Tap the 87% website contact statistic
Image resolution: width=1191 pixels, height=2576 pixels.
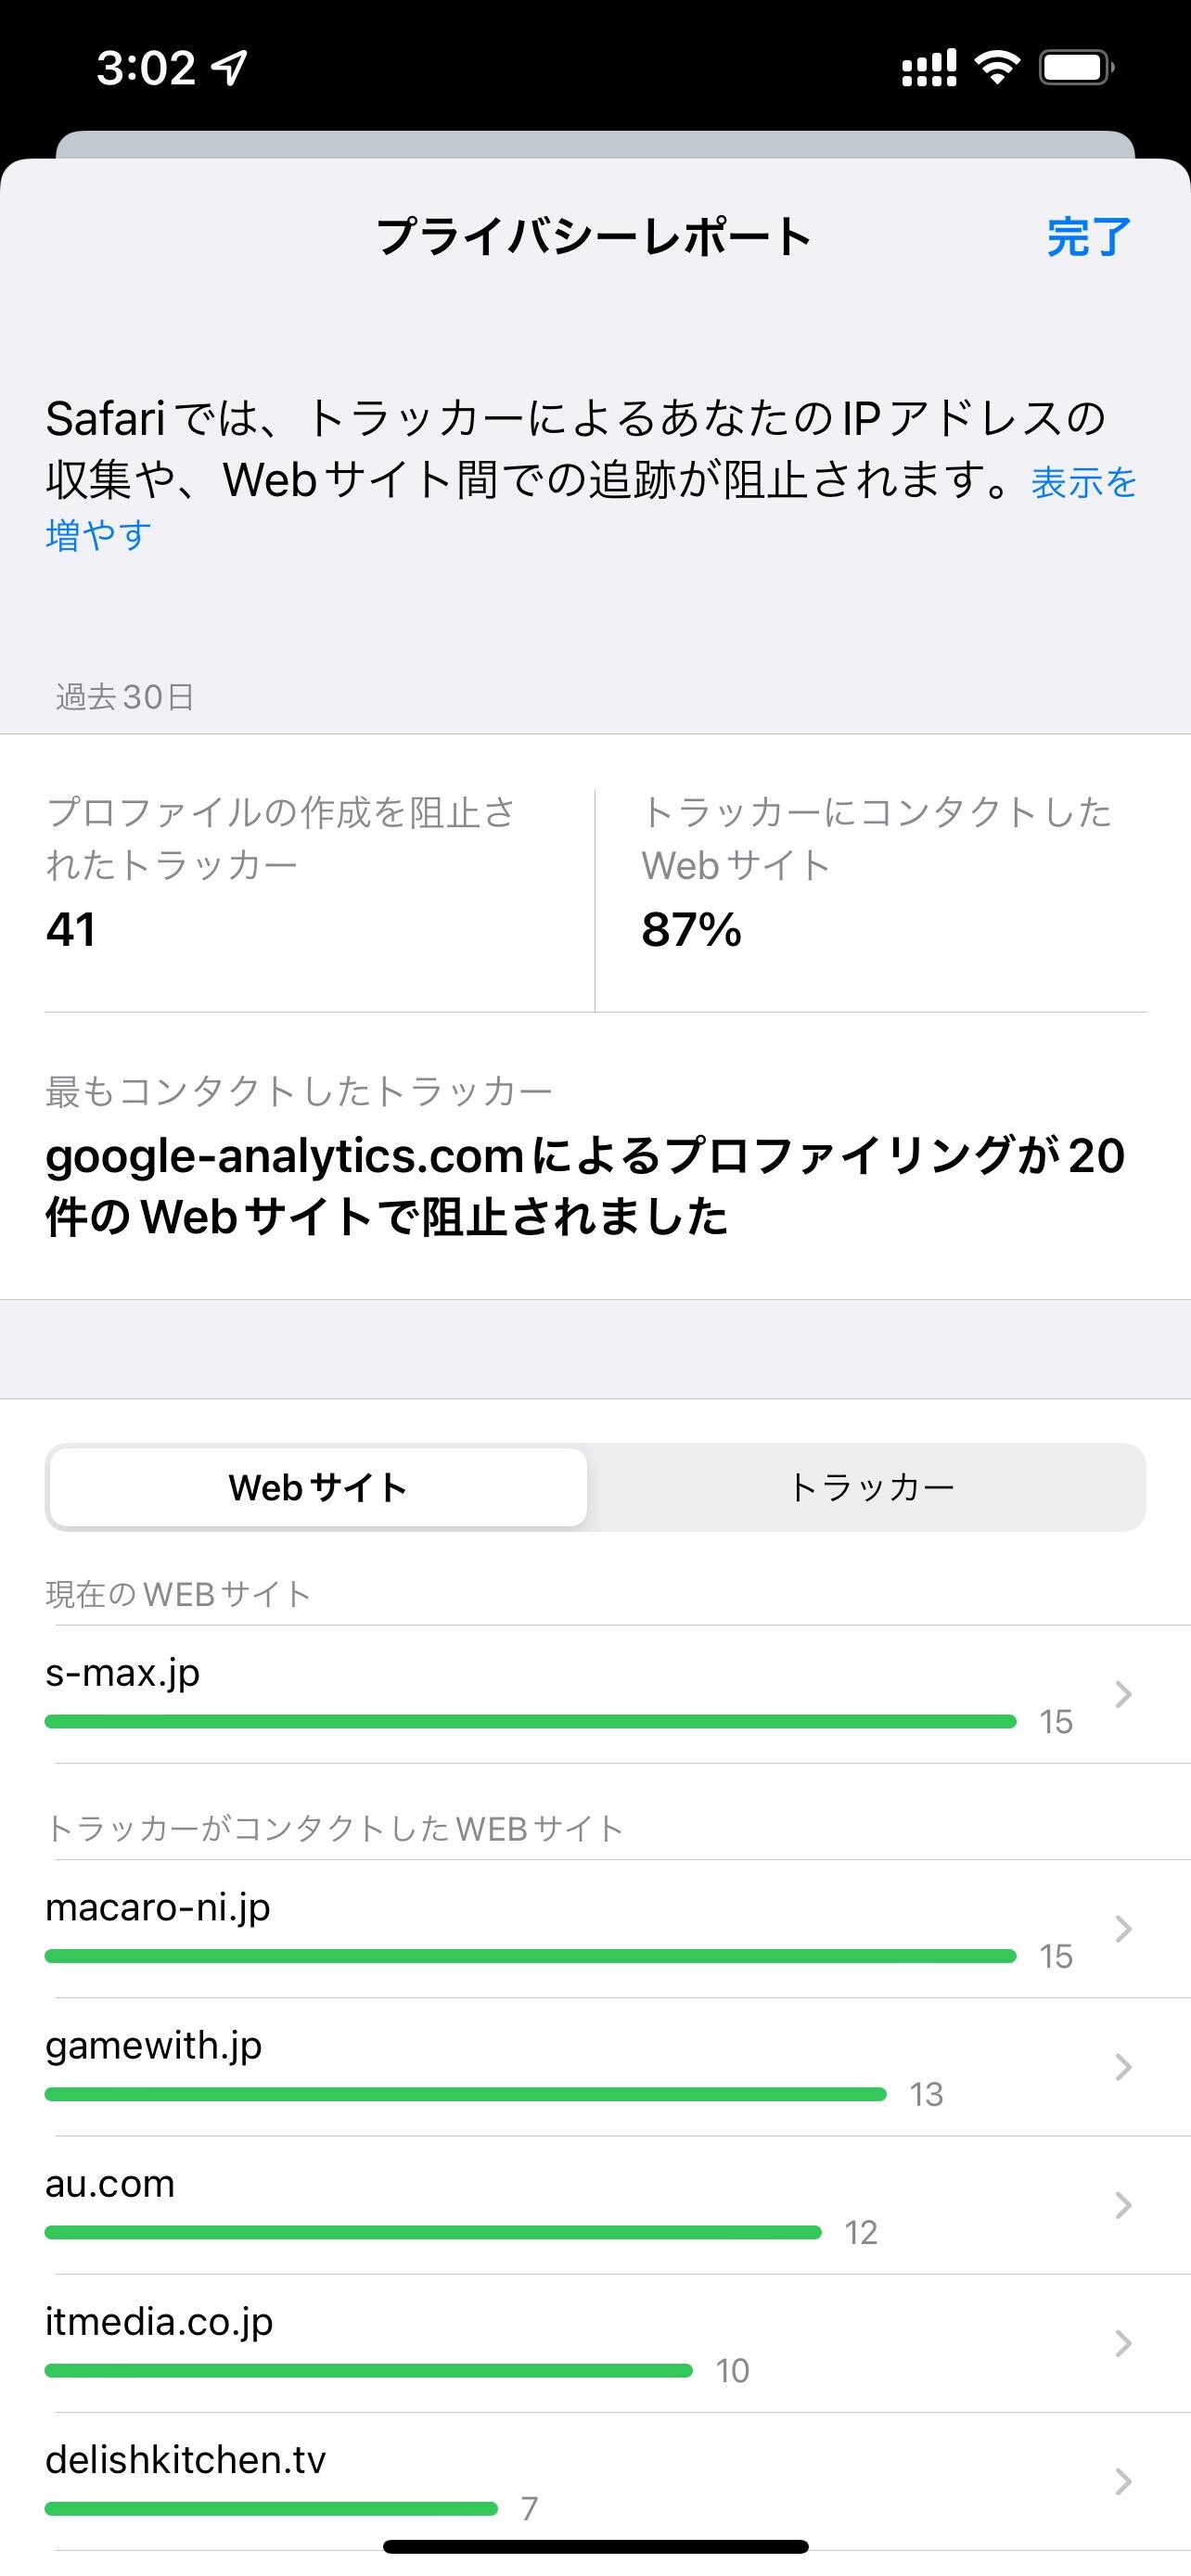point(691,929)
